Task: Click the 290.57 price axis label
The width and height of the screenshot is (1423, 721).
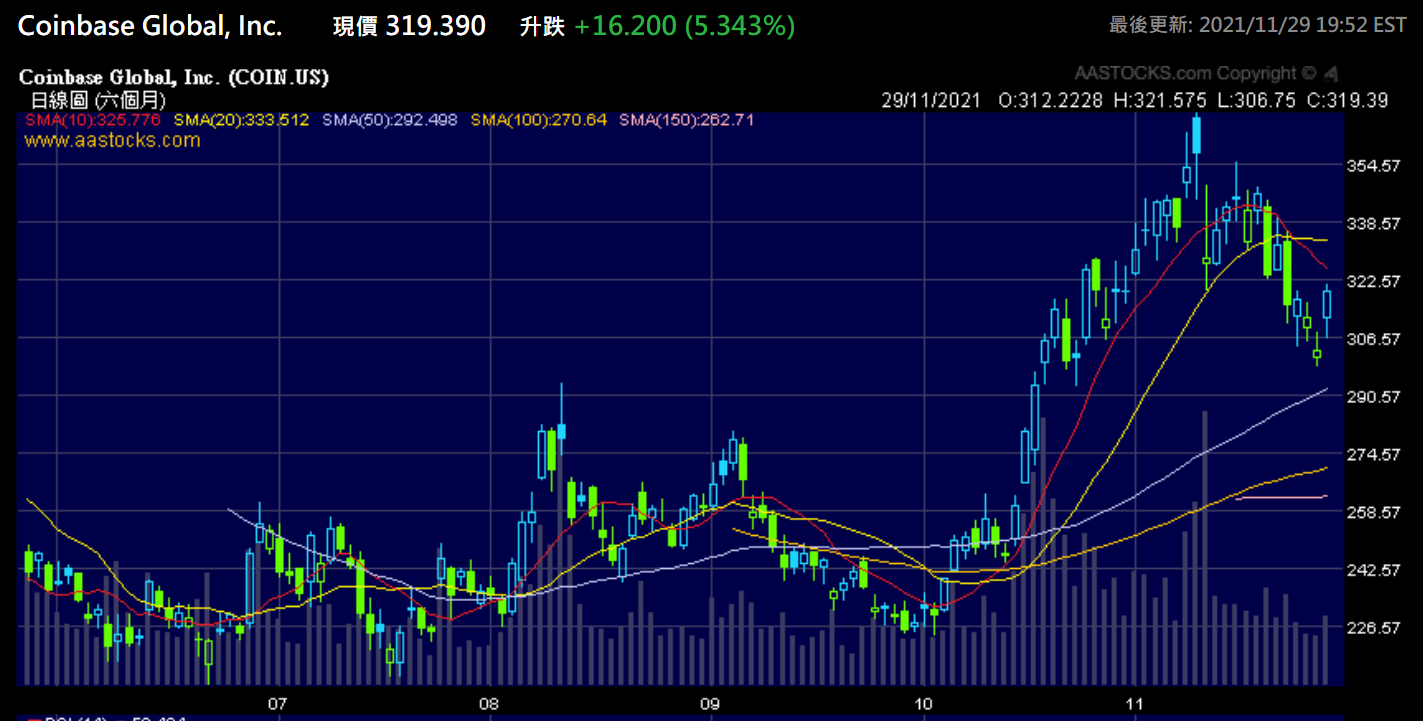Action: 1372,397
